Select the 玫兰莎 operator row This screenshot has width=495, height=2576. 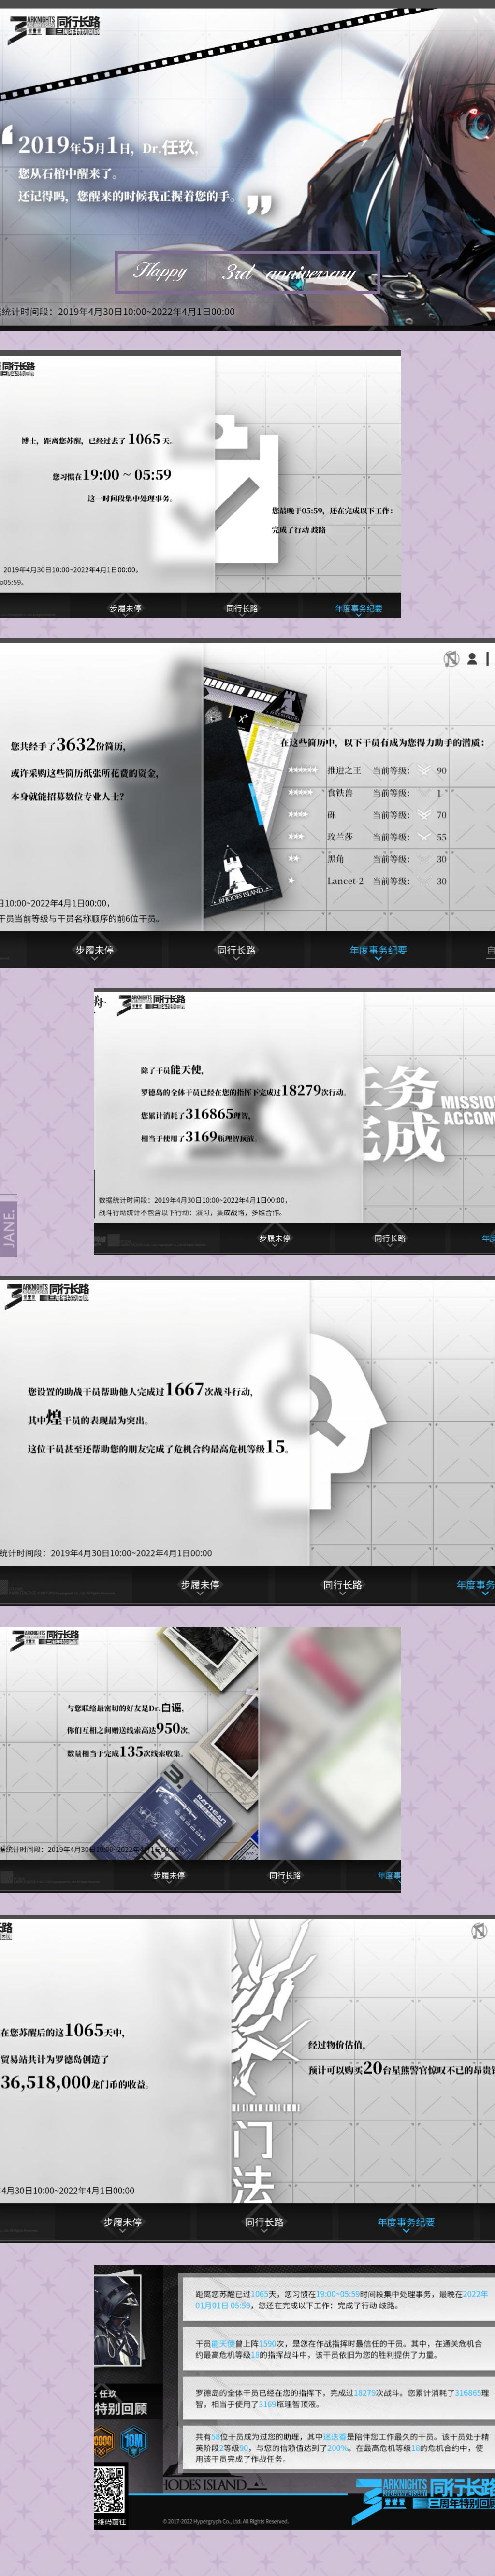[x=368, y=836]
